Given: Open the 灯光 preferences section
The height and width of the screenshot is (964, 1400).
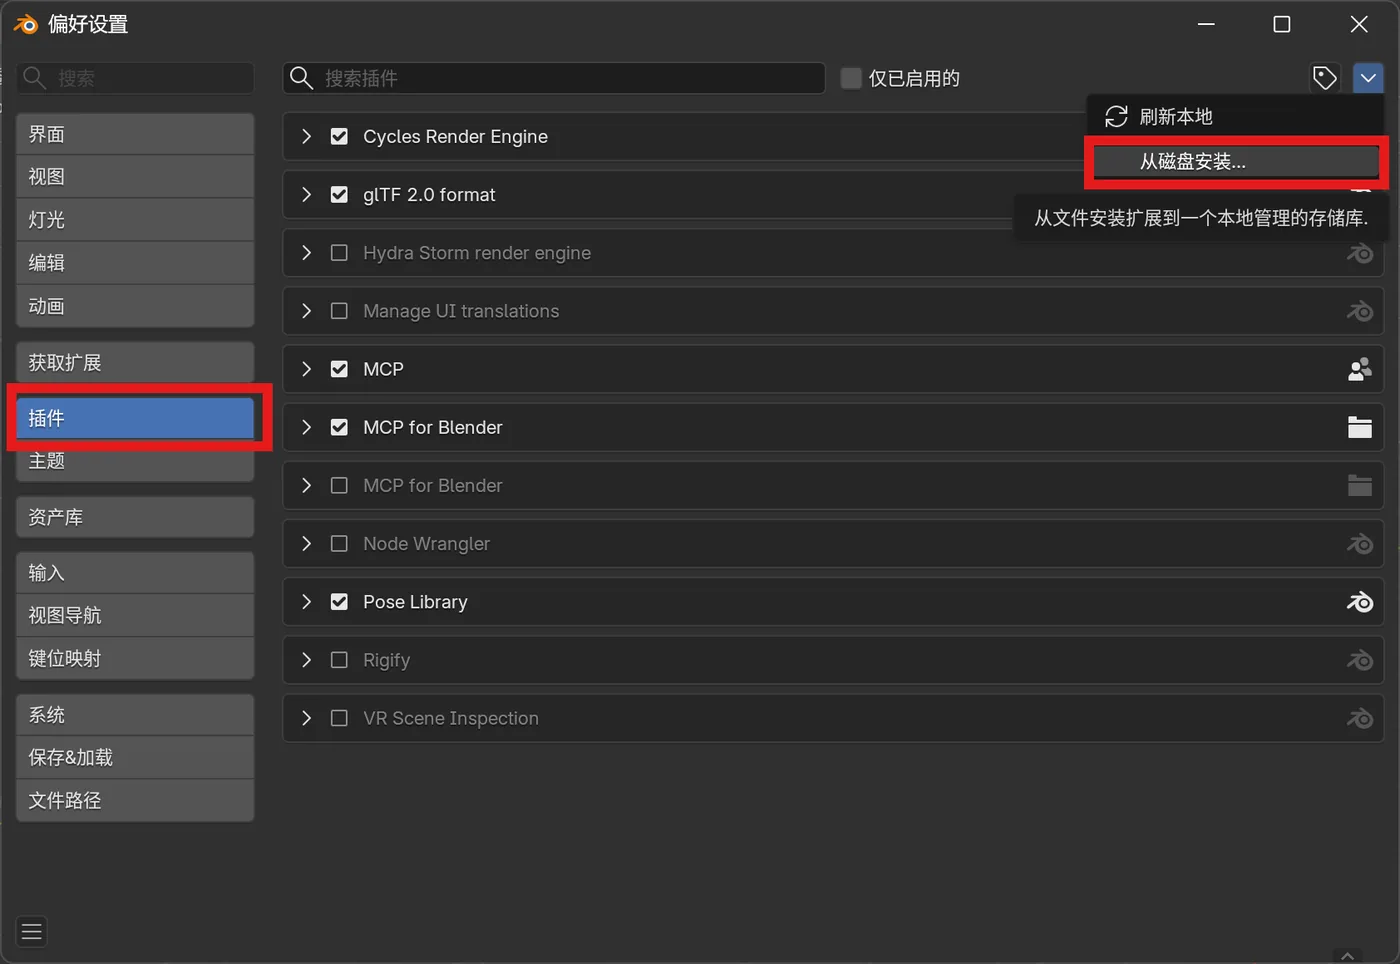Looking at the screenshot, I should (135, 220).
